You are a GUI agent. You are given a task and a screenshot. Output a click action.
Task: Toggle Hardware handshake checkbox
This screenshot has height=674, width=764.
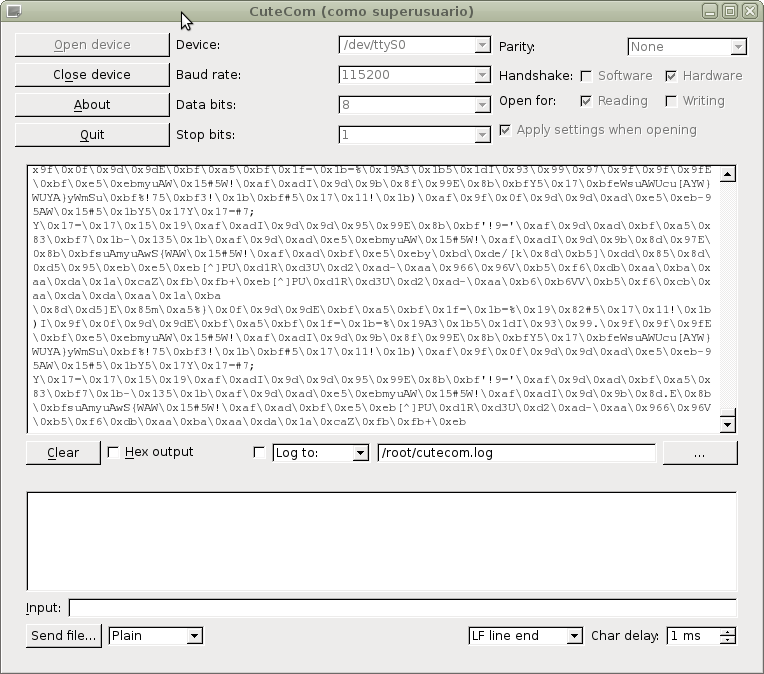click(x=671, y=76)
